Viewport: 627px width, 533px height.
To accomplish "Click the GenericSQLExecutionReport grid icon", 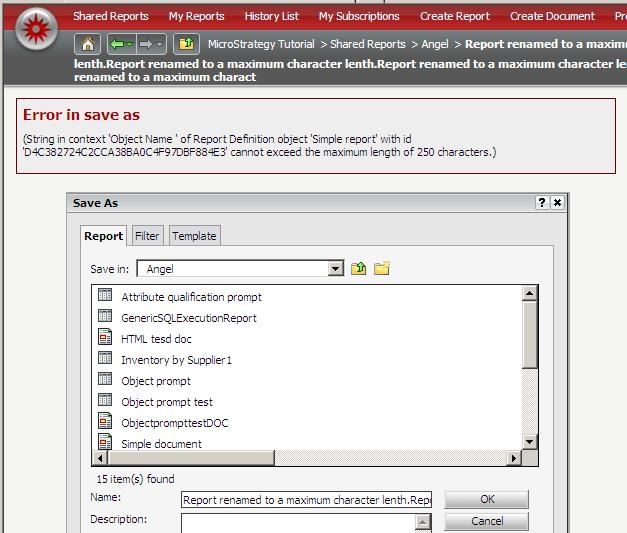I will point(105,316).
